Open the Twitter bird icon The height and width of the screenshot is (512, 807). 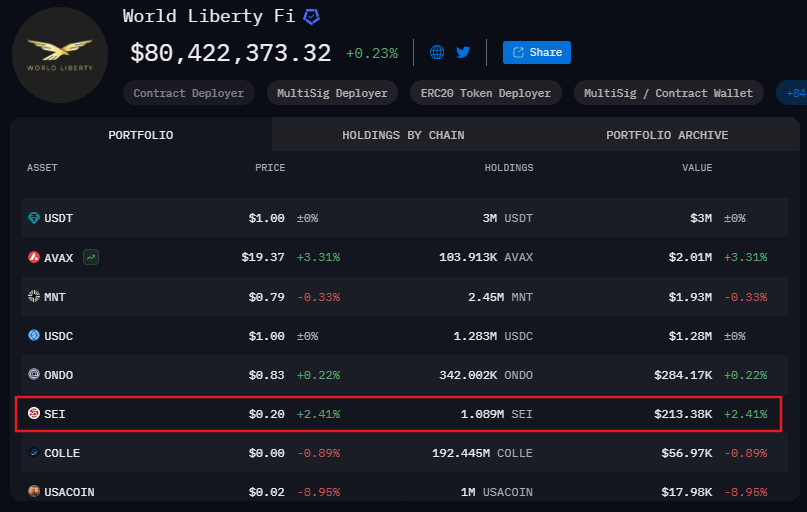(463, 52)
